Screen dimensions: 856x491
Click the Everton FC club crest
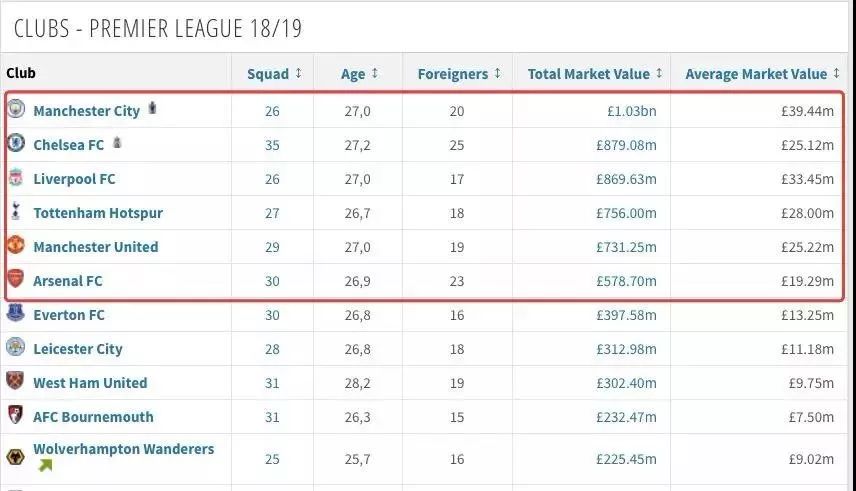[15, 314]
